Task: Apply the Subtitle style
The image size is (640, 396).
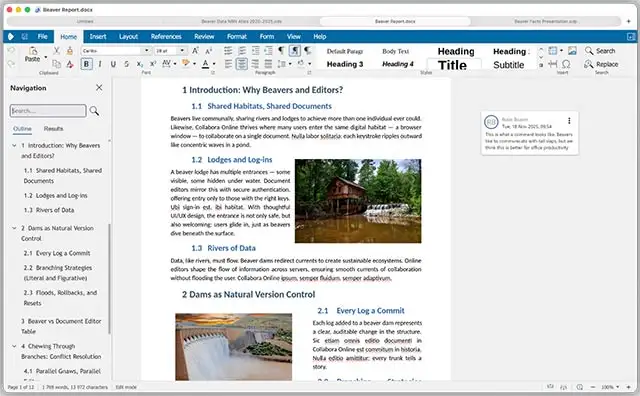Action: pos(509,65)
